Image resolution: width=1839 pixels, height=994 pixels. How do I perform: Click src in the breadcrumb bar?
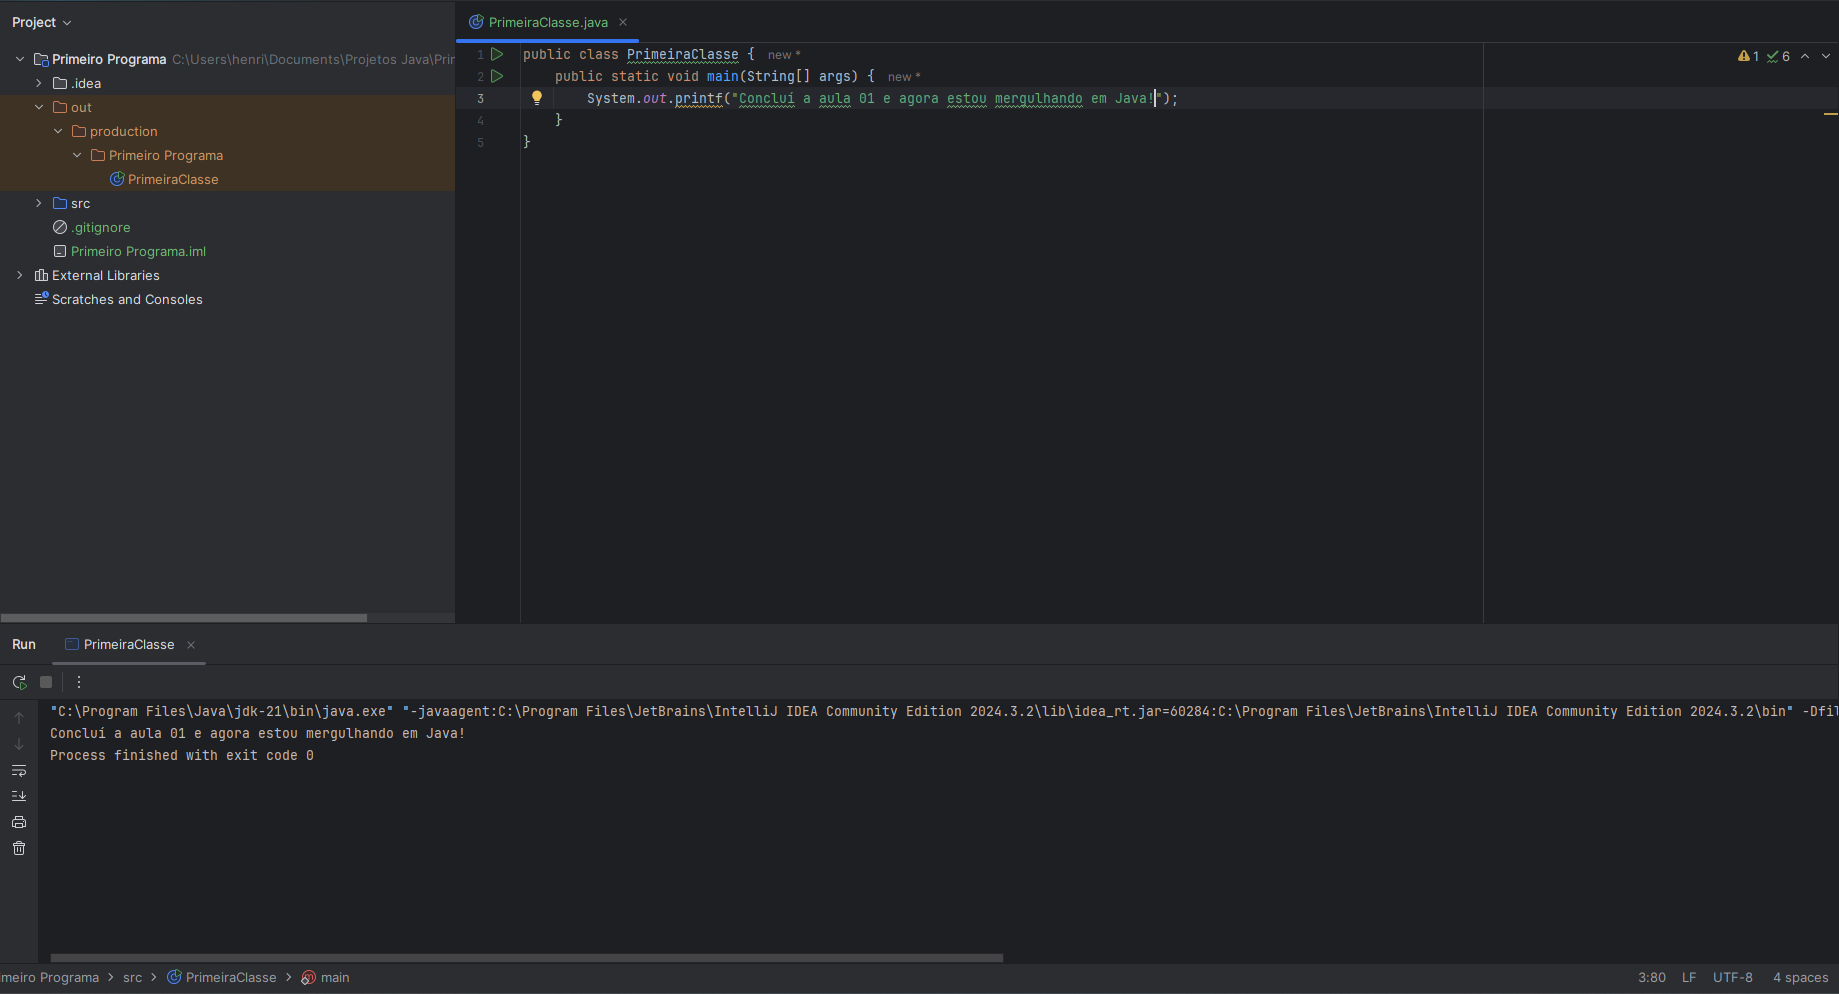pos(132,978)
